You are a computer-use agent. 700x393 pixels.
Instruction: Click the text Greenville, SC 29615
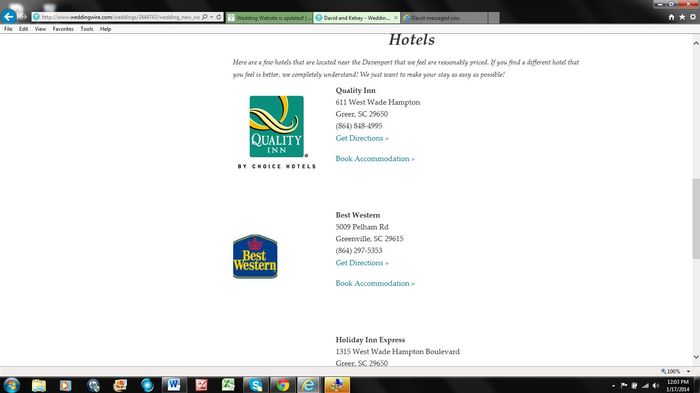coord(369,239)
